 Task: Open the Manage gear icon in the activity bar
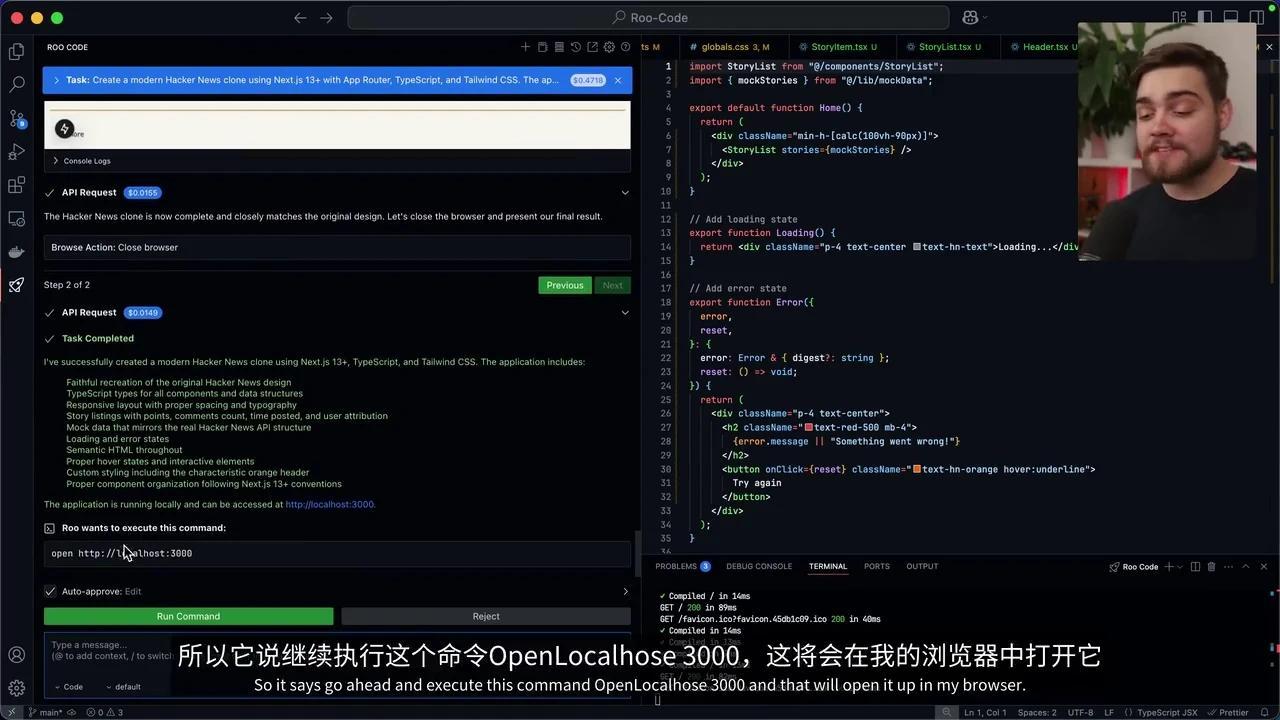pyautogui.click(x=16, y=688)
